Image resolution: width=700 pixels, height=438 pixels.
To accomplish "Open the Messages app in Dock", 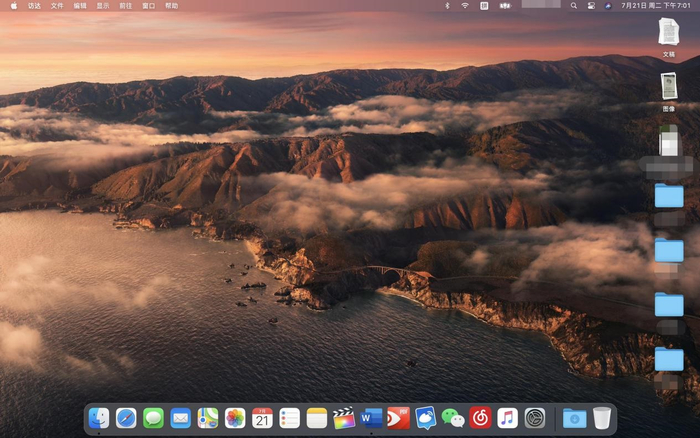I will pyautogui.click(x=153, y=418).
